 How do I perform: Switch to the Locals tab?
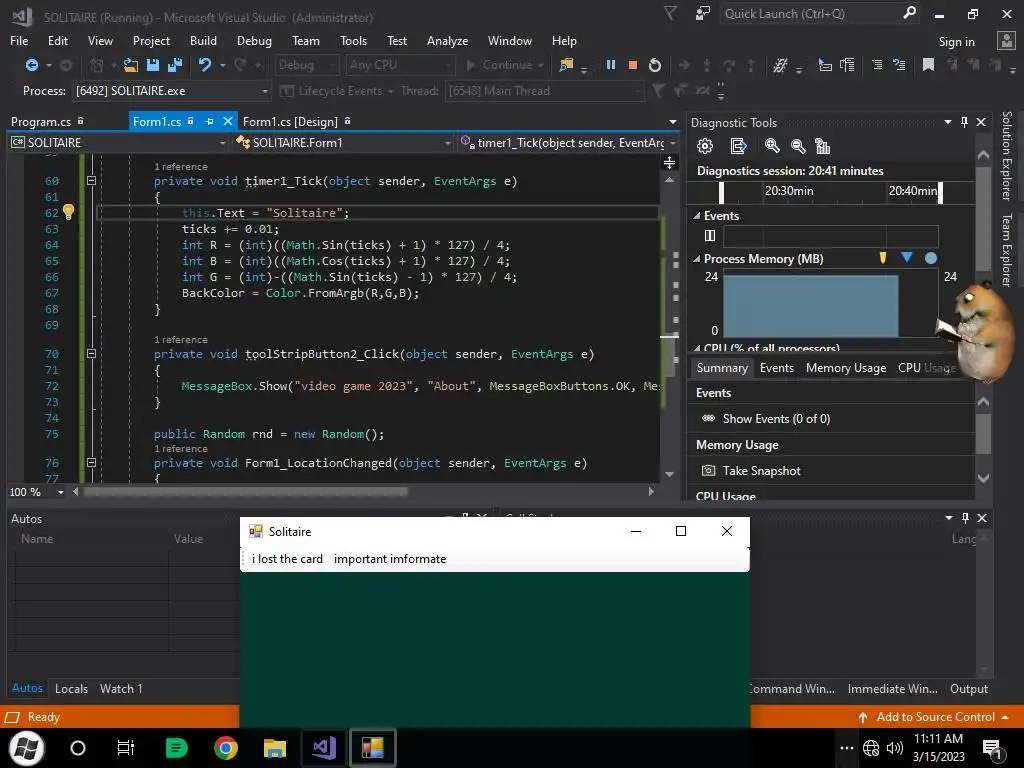[x=71, y=688]
